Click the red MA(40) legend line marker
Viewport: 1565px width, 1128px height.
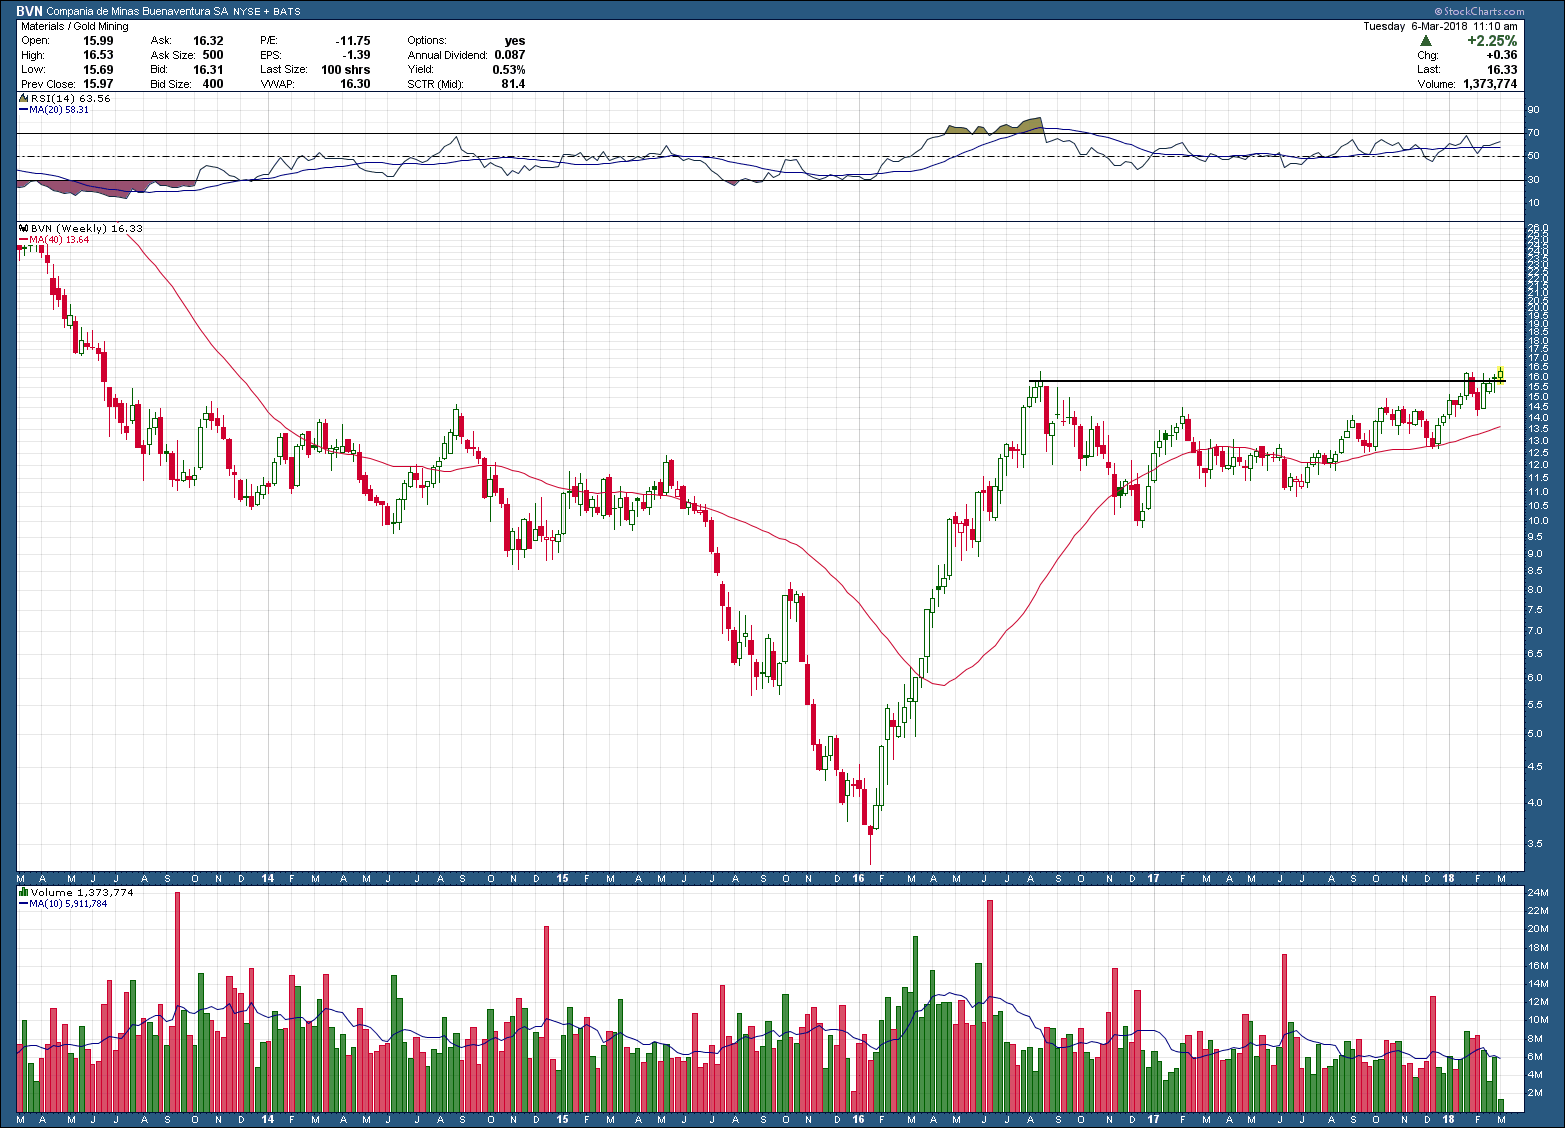pos(23,240)
